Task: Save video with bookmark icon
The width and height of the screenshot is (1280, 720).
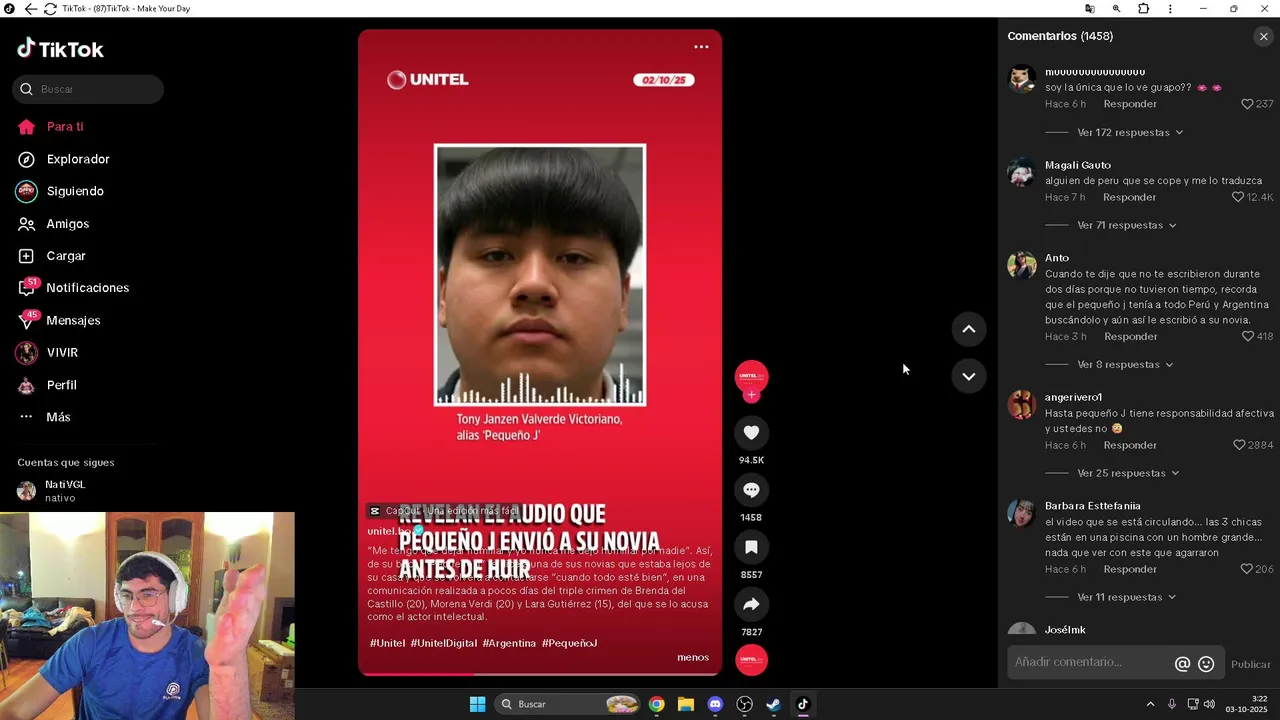Action: click(x=751, y=547)
